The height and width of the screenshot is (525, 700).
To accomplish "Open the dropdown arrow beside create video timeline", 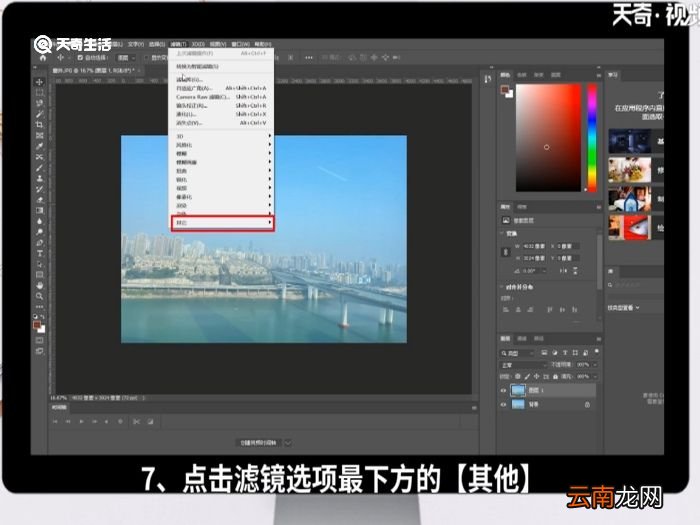I will (x=288, y=443).
